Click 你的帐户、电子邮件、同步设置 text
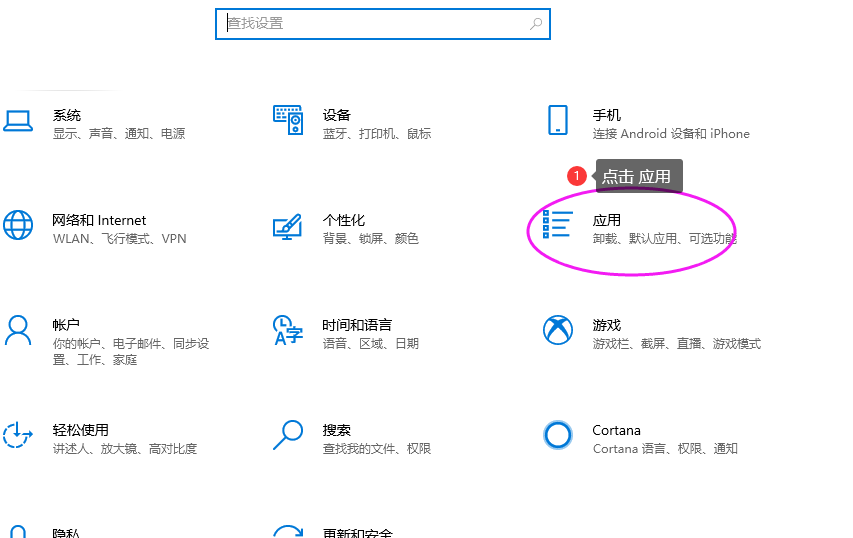The height and width of the screenshot is (538, 853). (131, 351)
